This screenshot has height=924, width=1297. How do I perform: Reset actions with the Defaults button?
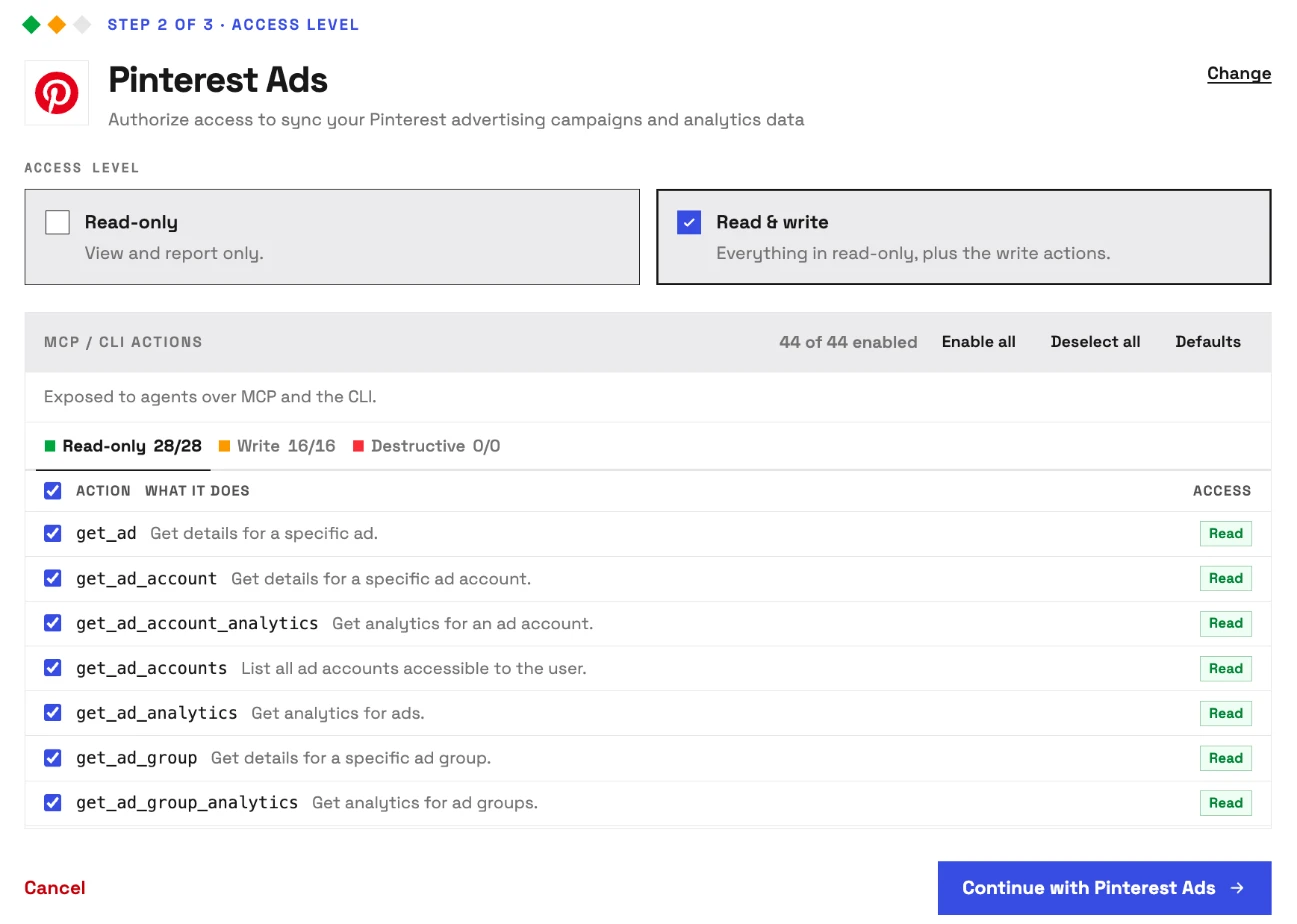[1208, 342]
